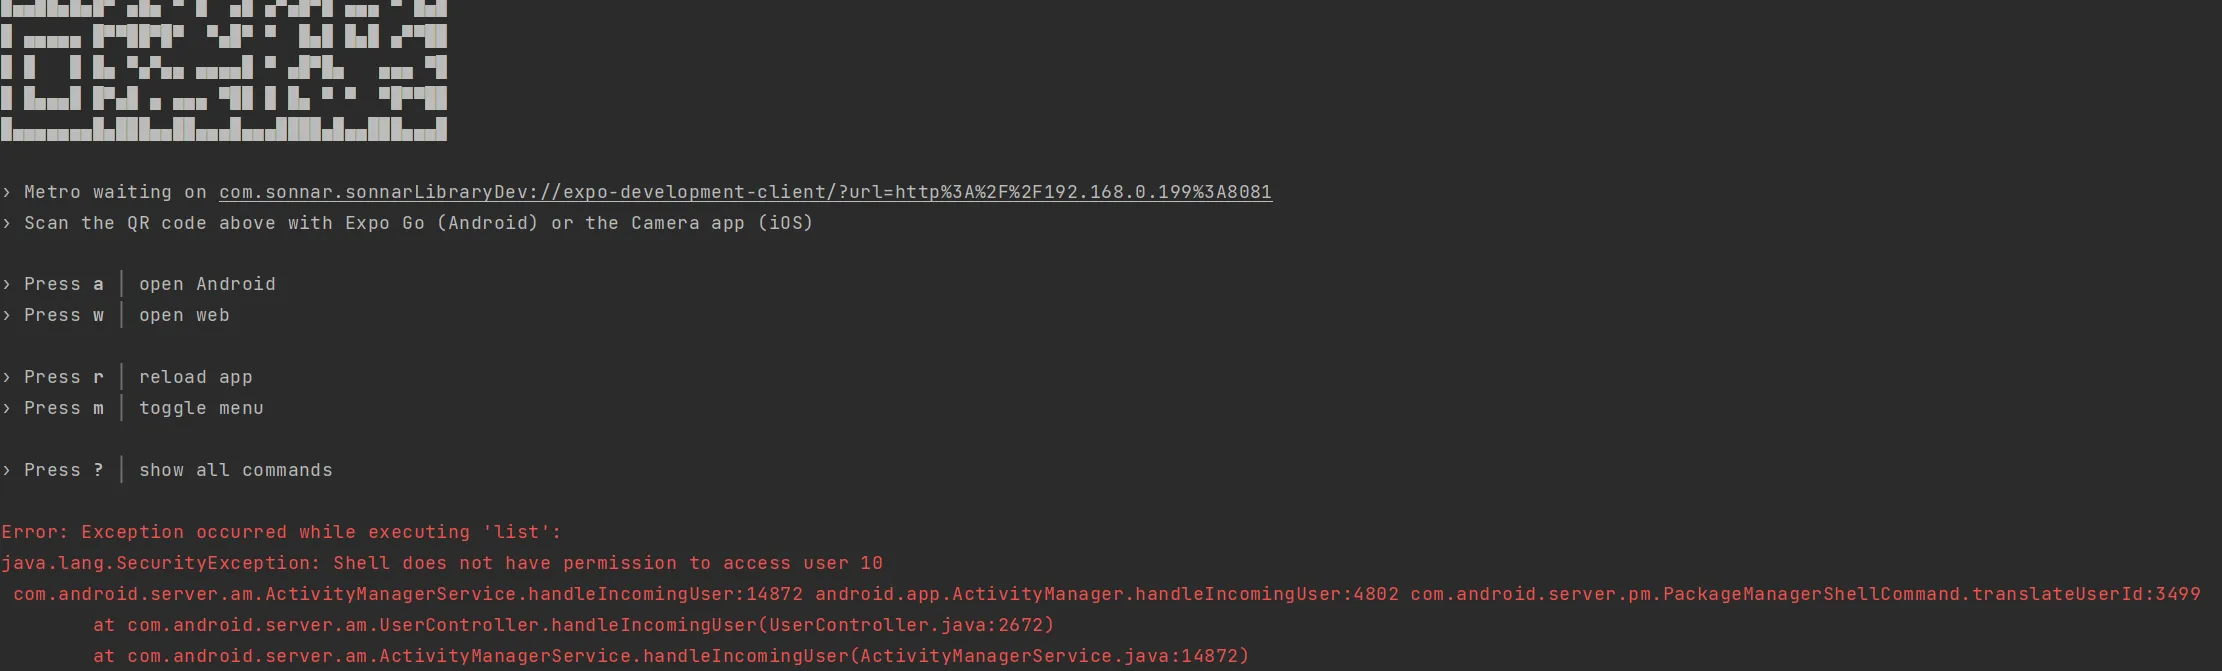This screenshot has height=671, width=2222.
Task: Click the java.lang.SecurityException message line
Action: click(x=442, y=563)
